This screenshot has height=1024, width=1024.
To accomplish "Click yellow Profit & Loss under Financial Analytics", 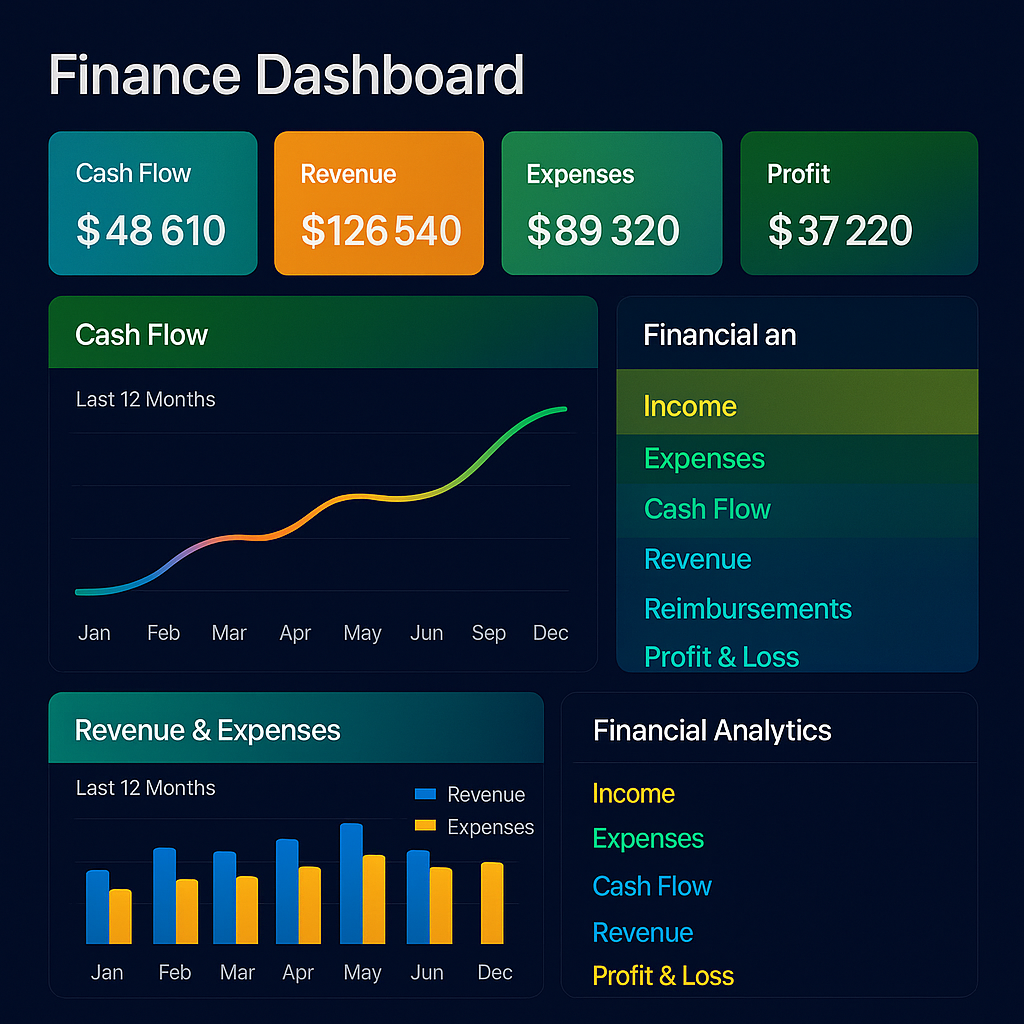I will tap(663, 976).
